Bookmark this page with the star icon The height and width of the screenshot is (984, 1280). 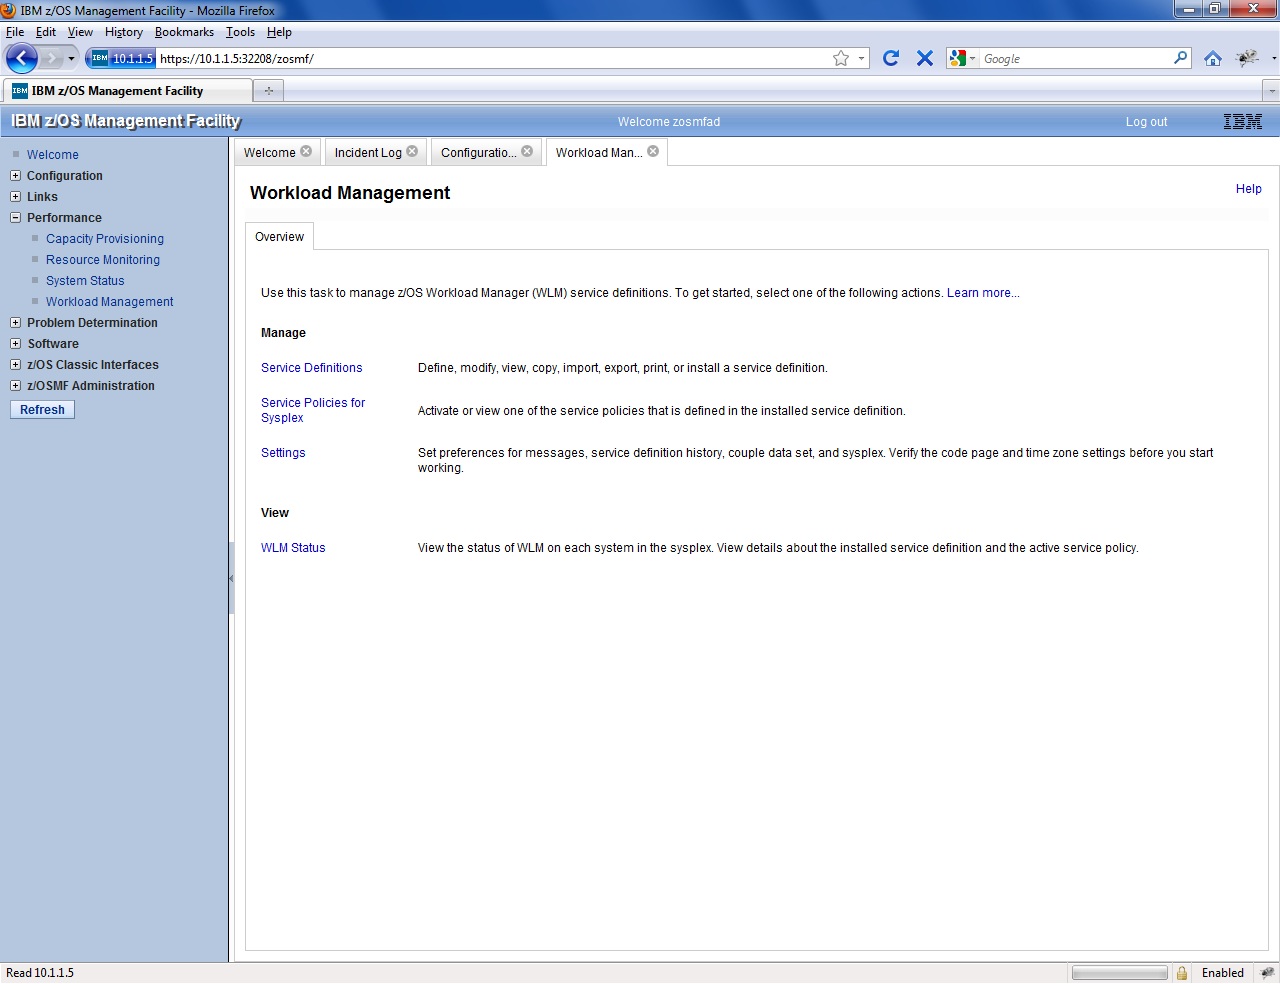[841, 58]
